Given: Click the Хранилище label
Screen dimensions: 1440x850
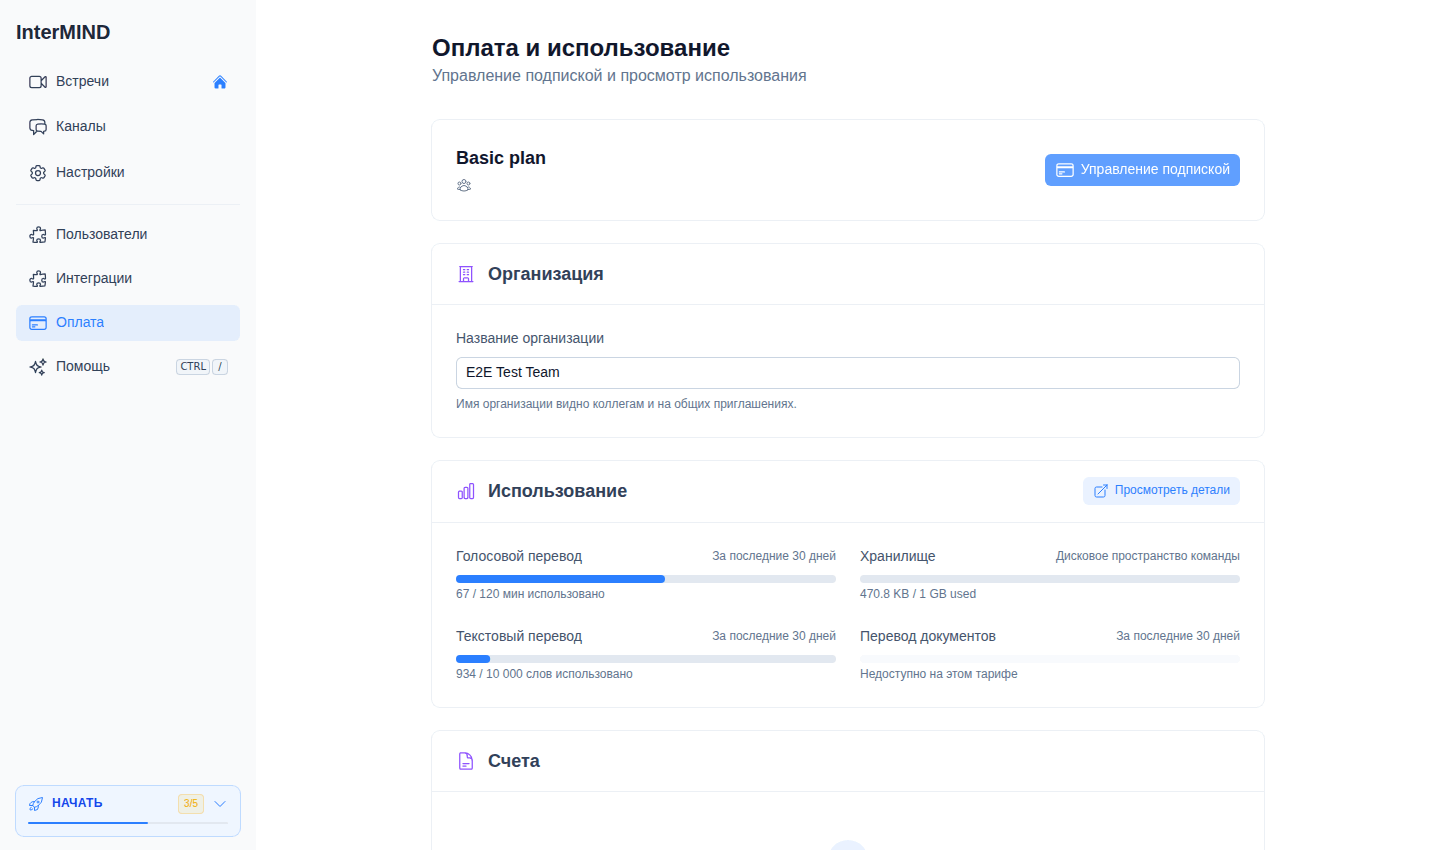Looking at the screenshot, I should tap(898, 556).
